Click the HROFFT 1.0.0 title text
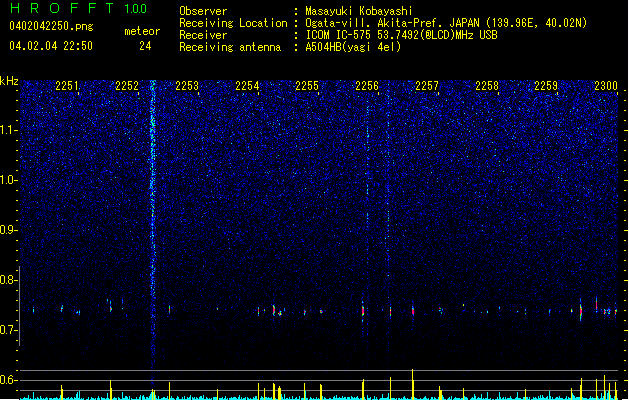The image size is (629, 400). (x=79, y=8)
